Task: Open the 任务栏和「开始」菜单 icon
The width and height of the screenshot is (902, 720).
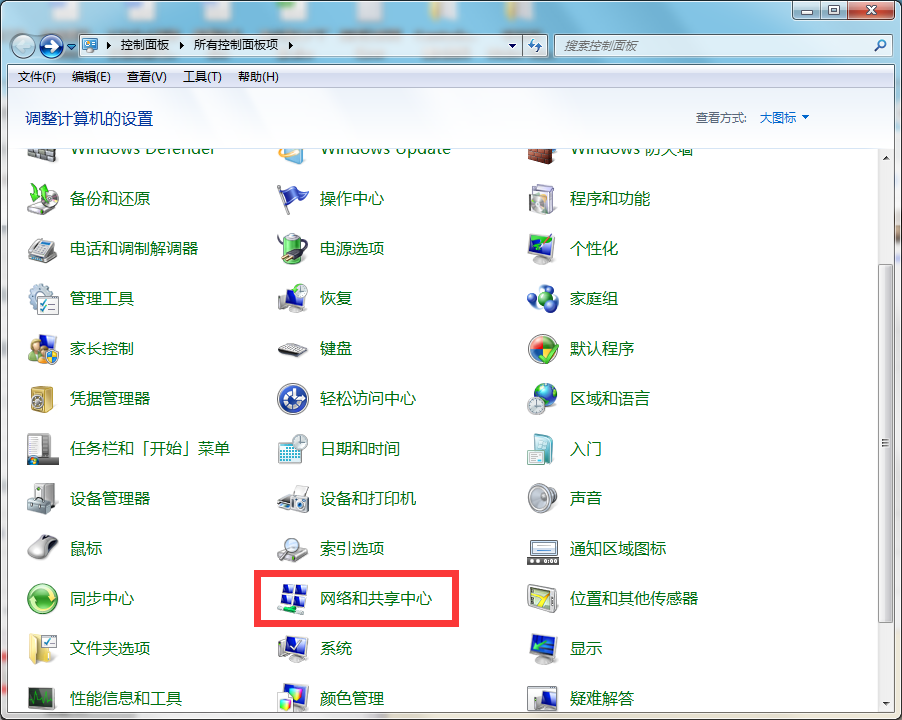Action: tap(43, 449)
